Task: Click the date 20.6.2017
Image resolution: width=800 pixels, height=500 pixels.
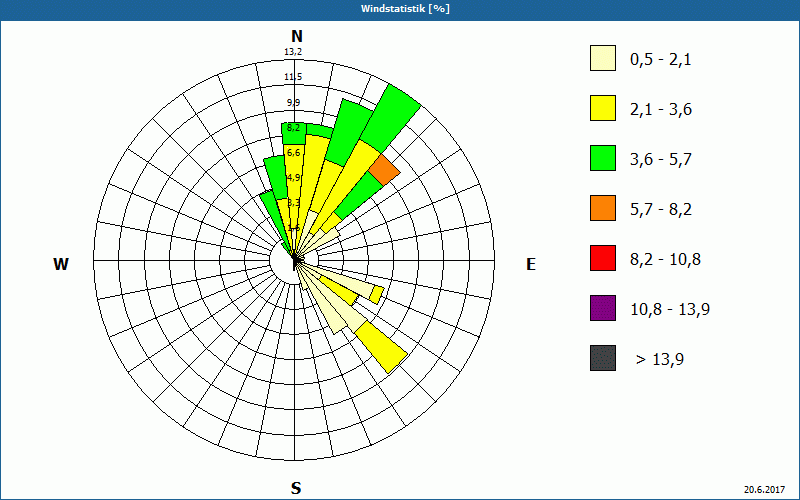Action: click(x=764, y=489)
